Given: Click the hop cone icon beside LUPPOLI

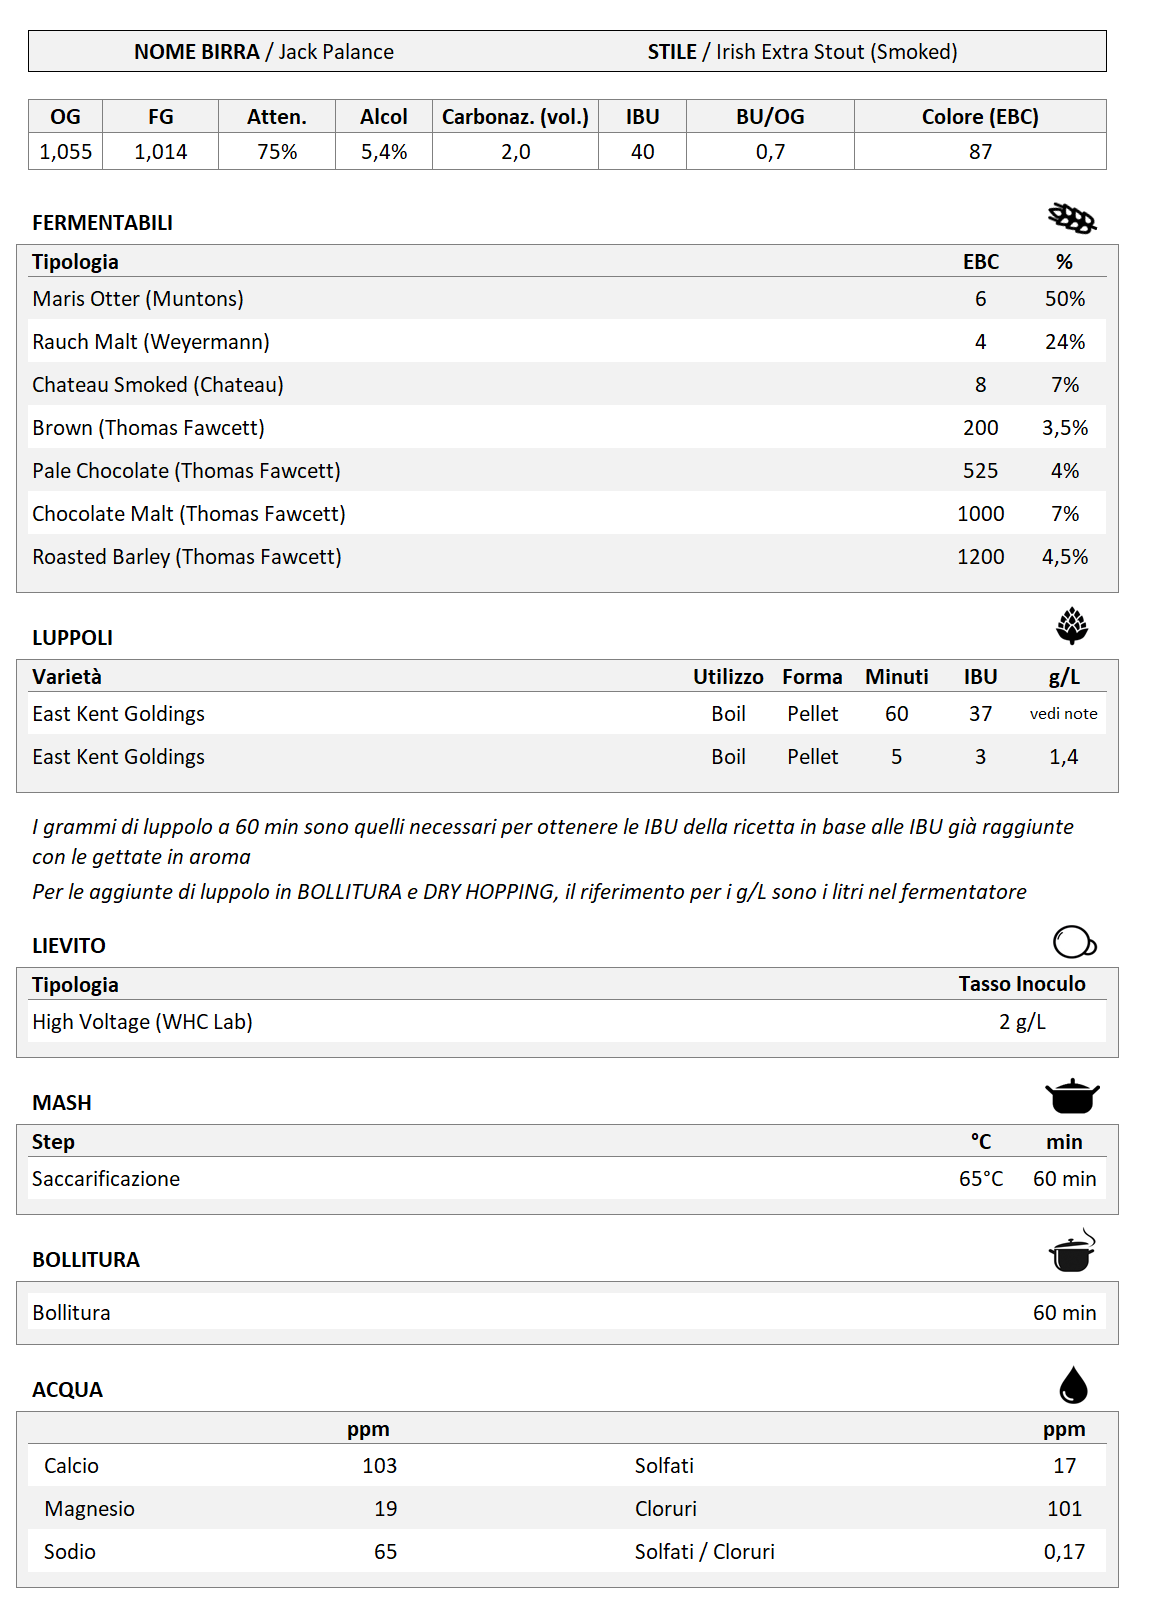Looking at the screenshot, I should (1072, 626).
